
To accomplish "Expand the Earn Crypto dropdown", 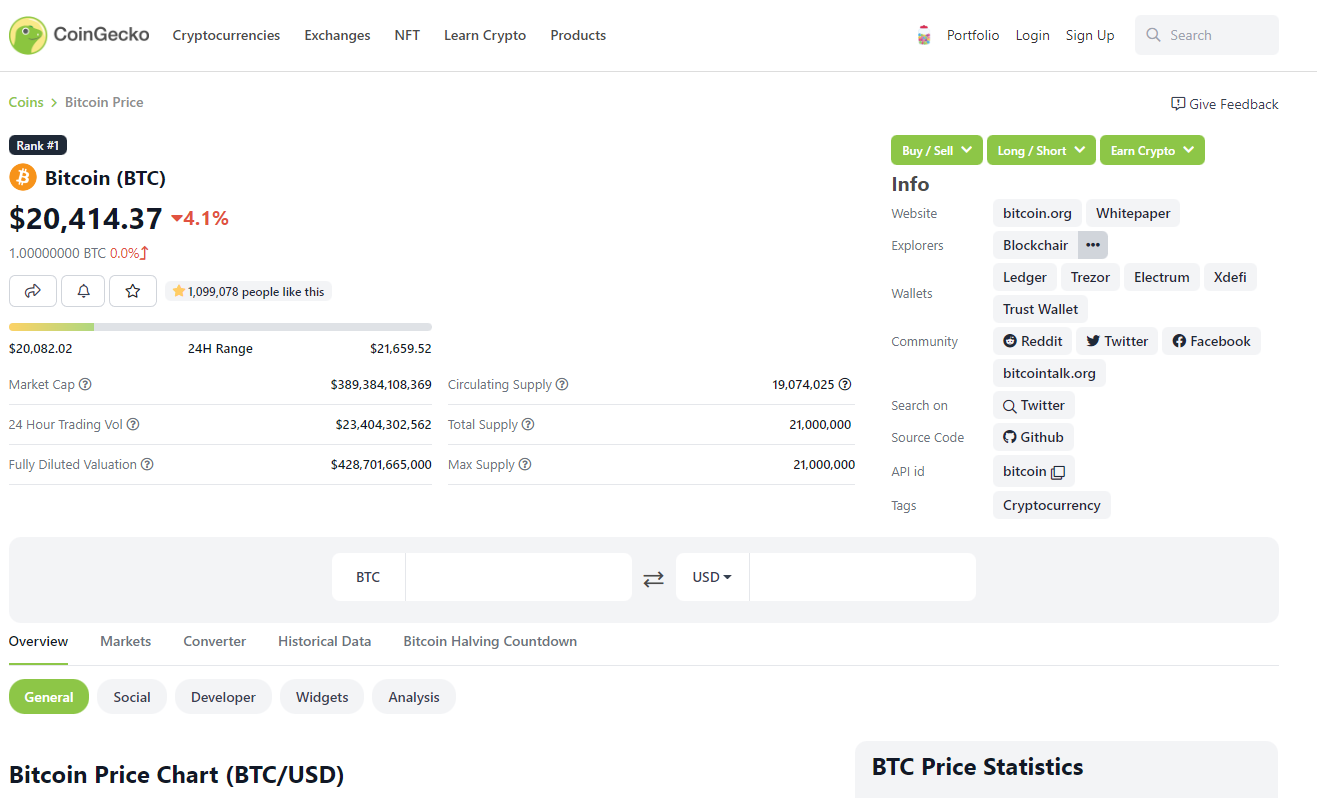I will [1152, 150].
